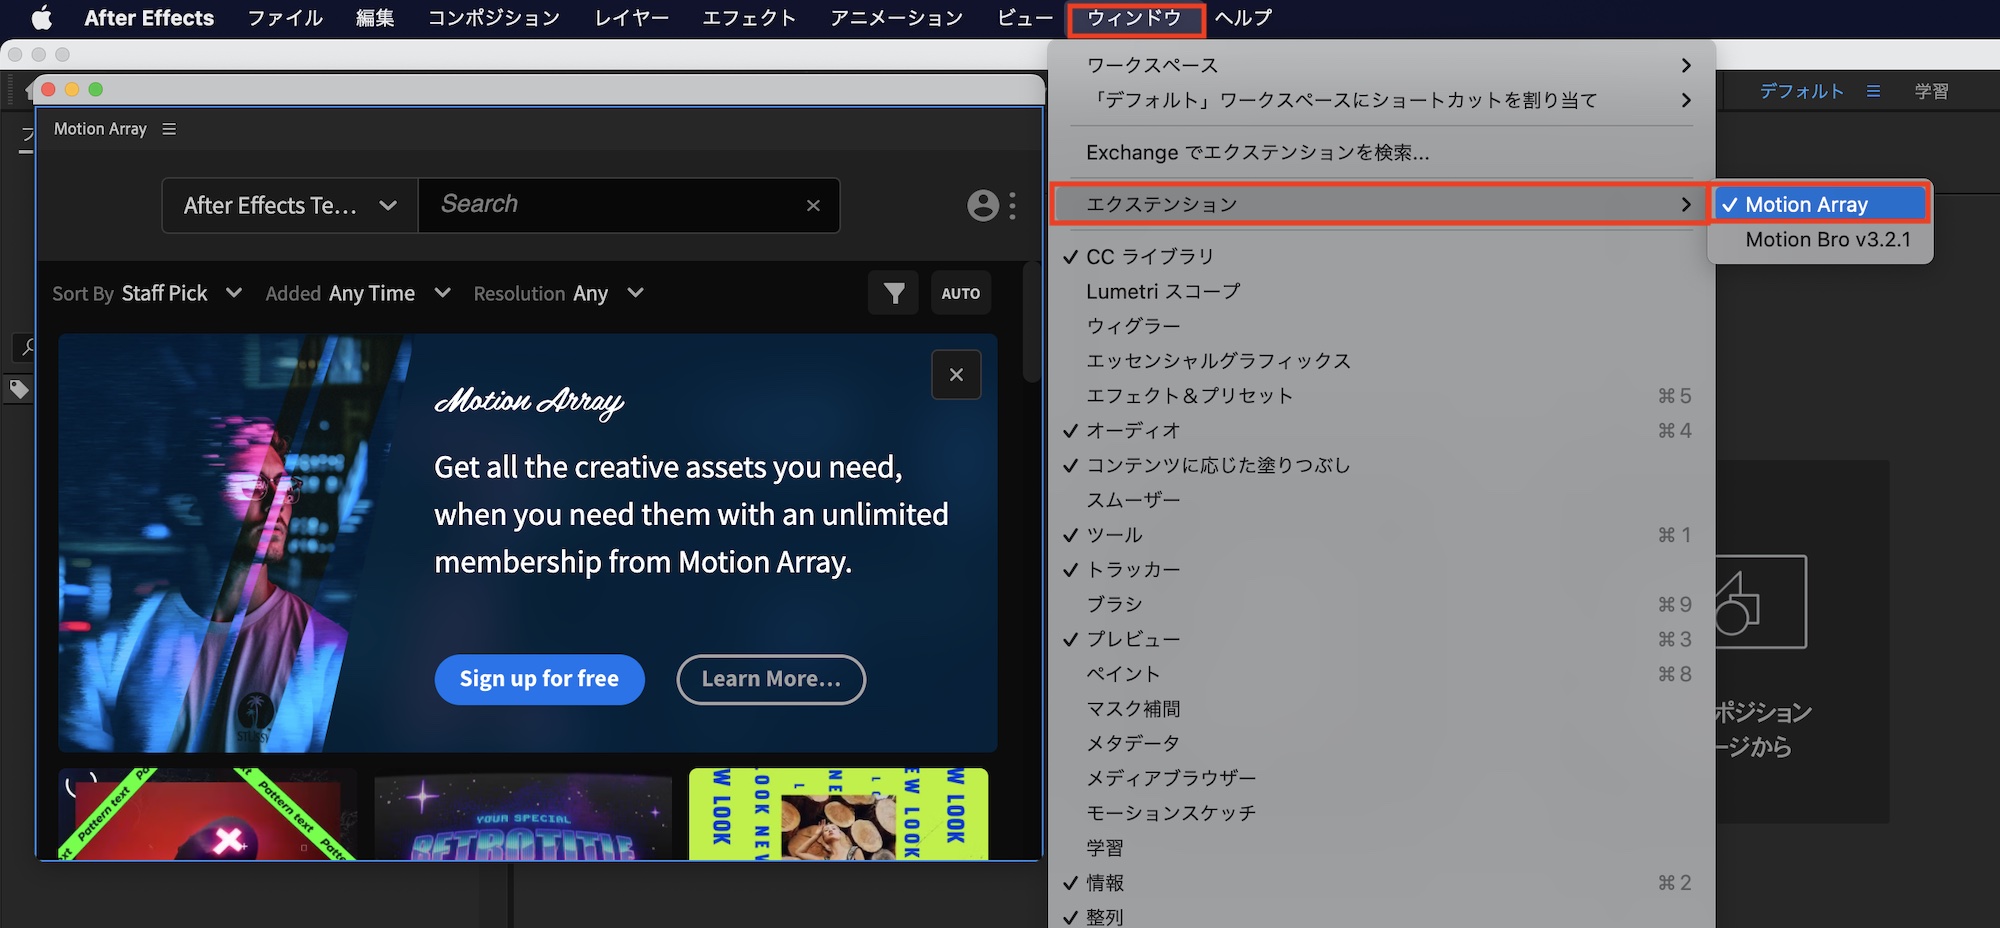Click the filter funnel icon
2000x928 pixels.
894,293
